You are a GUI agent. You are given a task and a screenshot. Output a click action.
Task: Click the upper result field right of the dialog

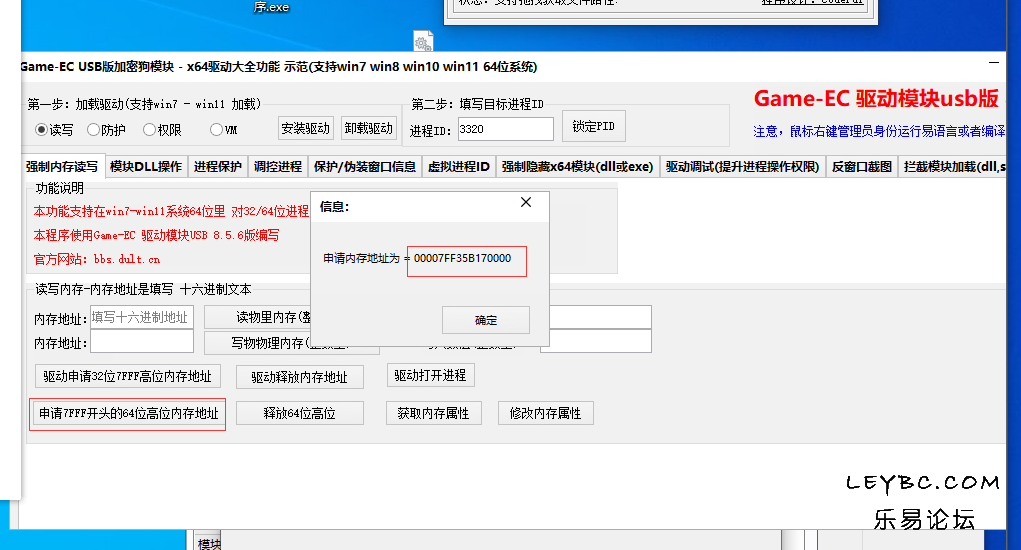(x=600, y=317)
